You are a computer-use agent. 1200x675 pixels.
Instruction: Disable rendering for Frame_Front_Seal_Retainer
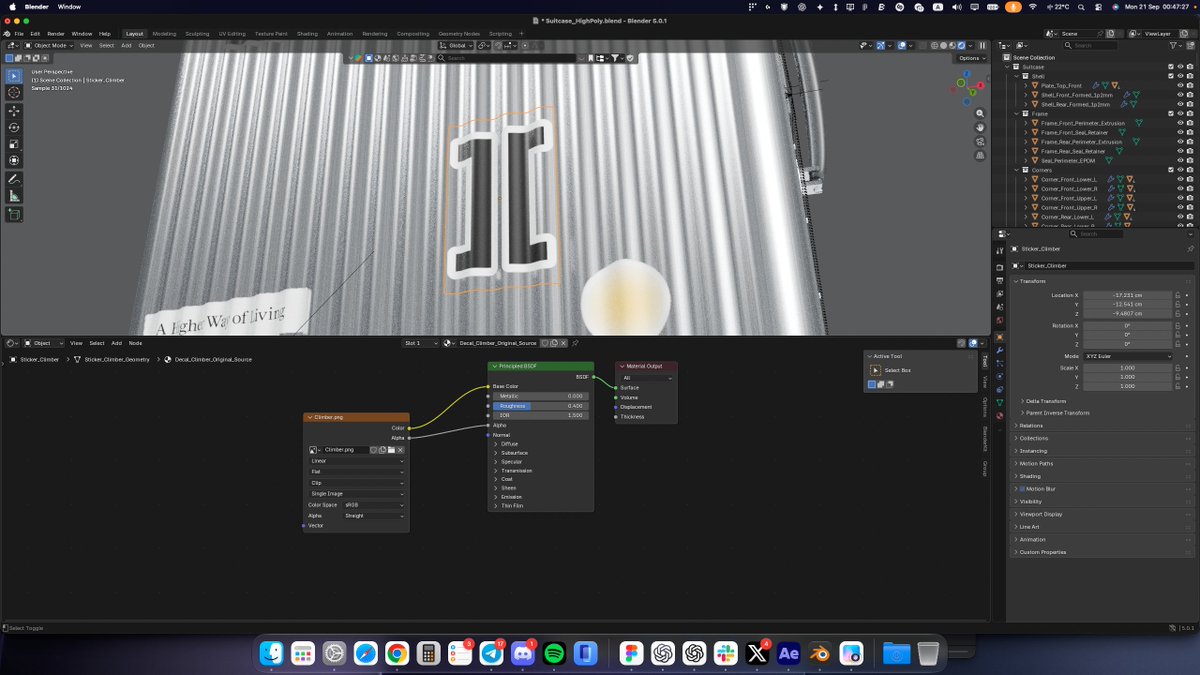(x=1189, y=133)
